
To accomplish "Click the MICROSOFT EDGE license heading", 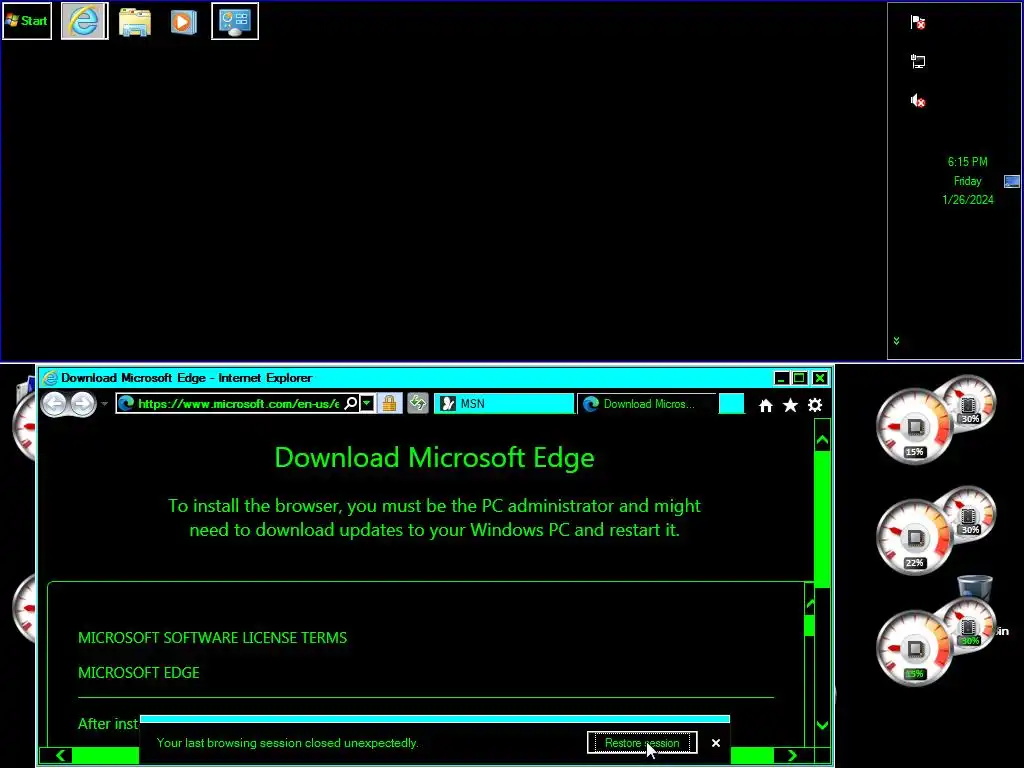I will click(138, 673).
